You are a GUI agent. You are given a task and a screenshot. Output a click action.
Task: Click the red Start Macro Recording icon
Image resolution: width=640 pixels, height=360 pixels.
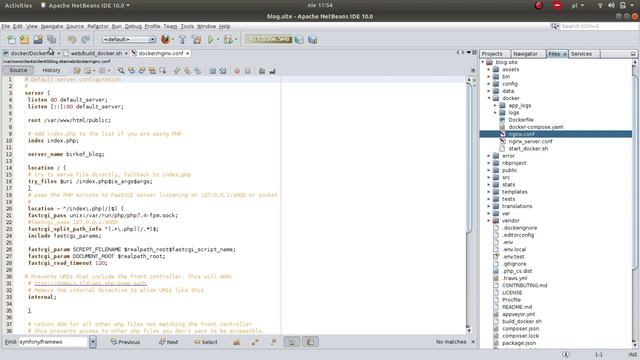pos(237,71)
